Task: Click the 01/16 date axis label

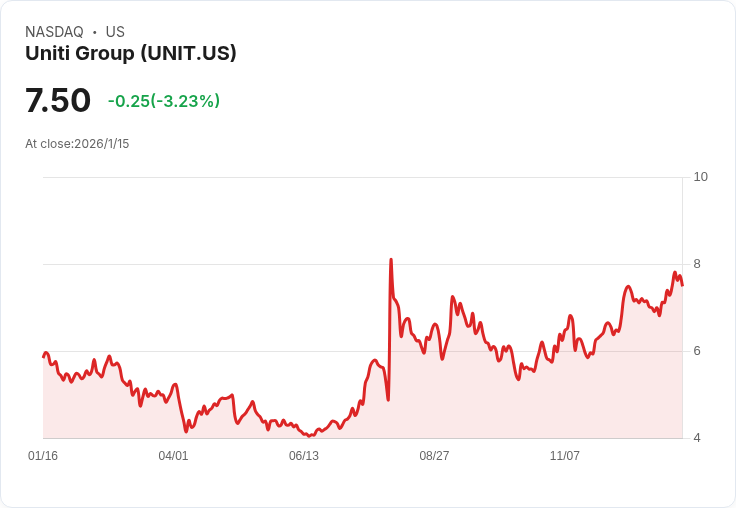Action: 43,455
